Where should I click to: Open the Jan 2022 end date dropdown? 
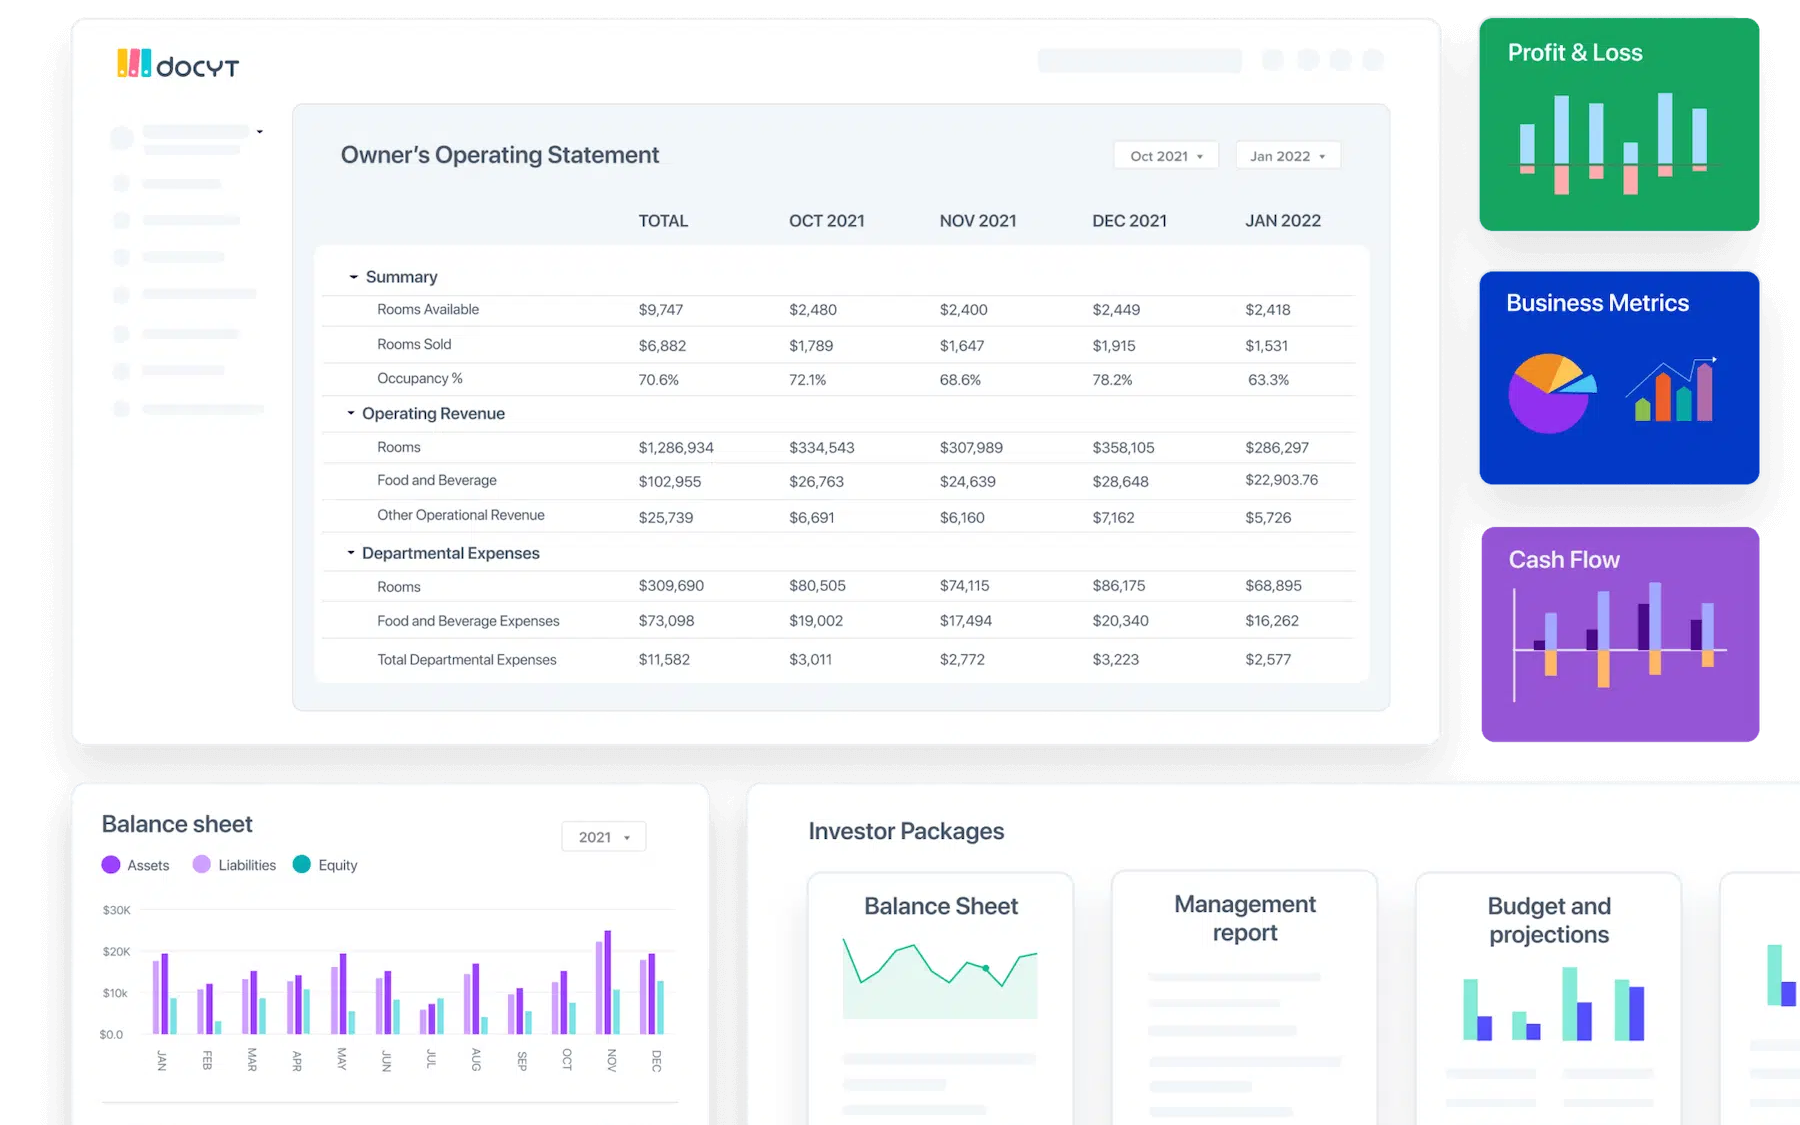coord(1288,156)
